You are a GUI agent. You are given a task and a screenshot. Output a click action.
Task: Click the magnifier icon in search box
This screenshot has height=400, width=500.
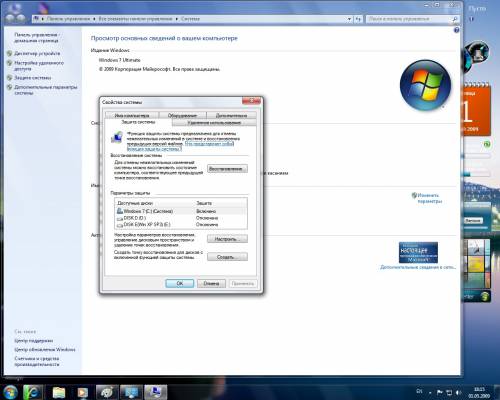454,19
